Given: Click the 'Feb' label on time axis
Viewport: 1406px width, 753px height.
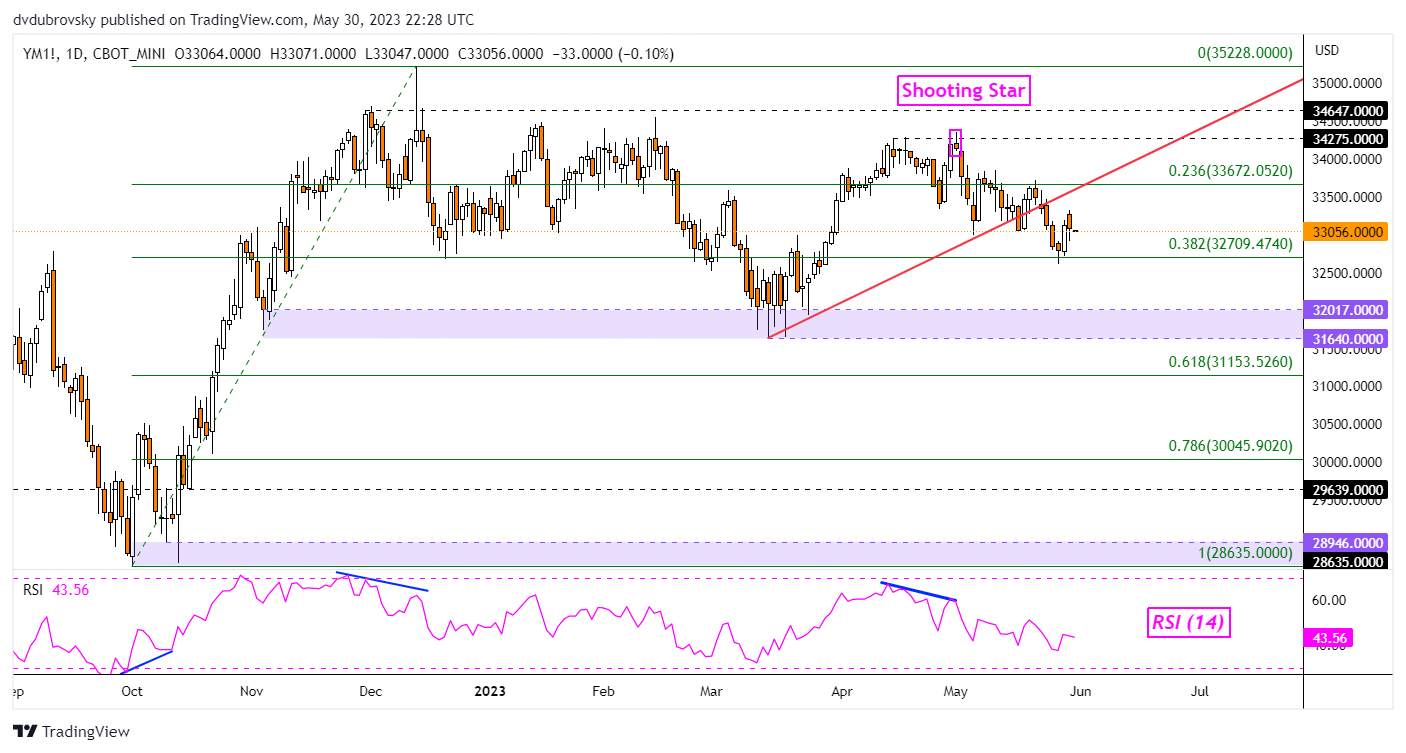Looking at the screenshot, I should point(603,691).
